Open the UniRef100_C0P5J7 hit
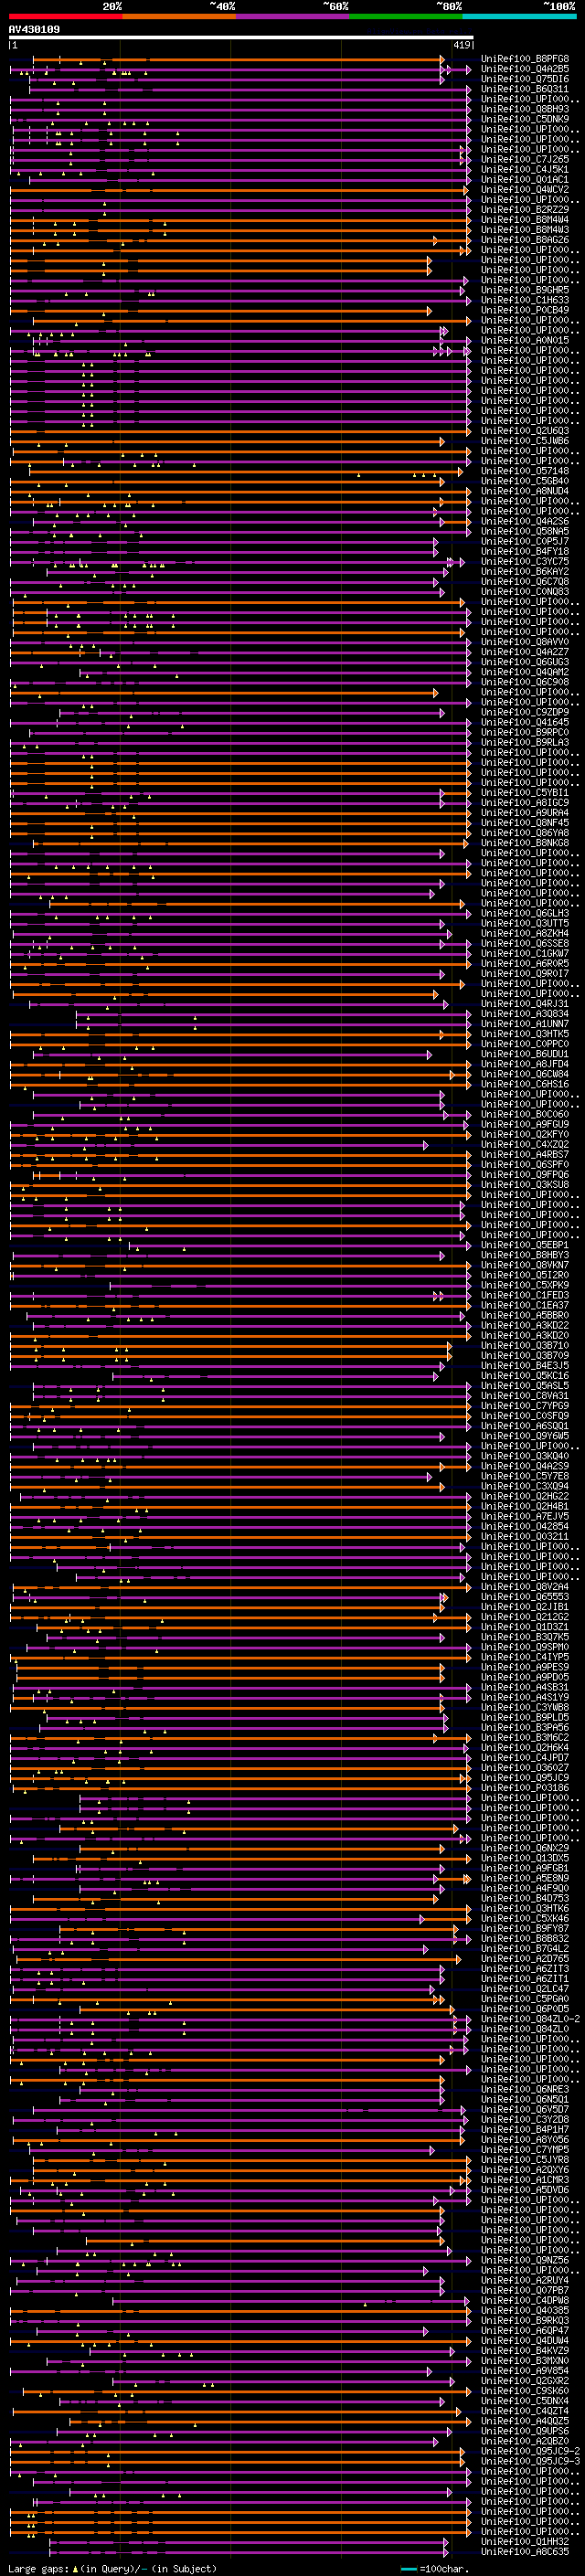The width and height of the screenshot is (585, 2576). [x=525, y=541]
